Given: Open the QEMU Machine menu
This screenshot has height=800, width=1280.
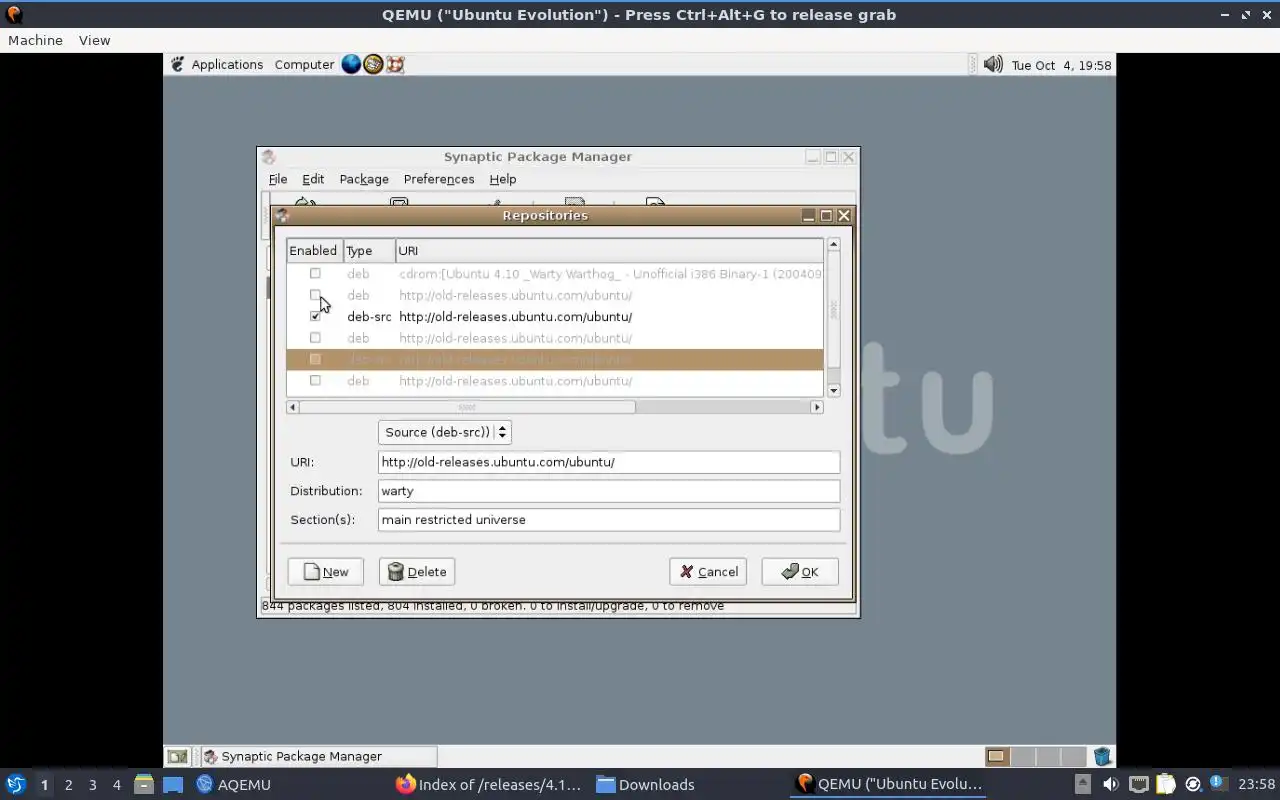Looking at the screenshot, I should pos(35,40).
